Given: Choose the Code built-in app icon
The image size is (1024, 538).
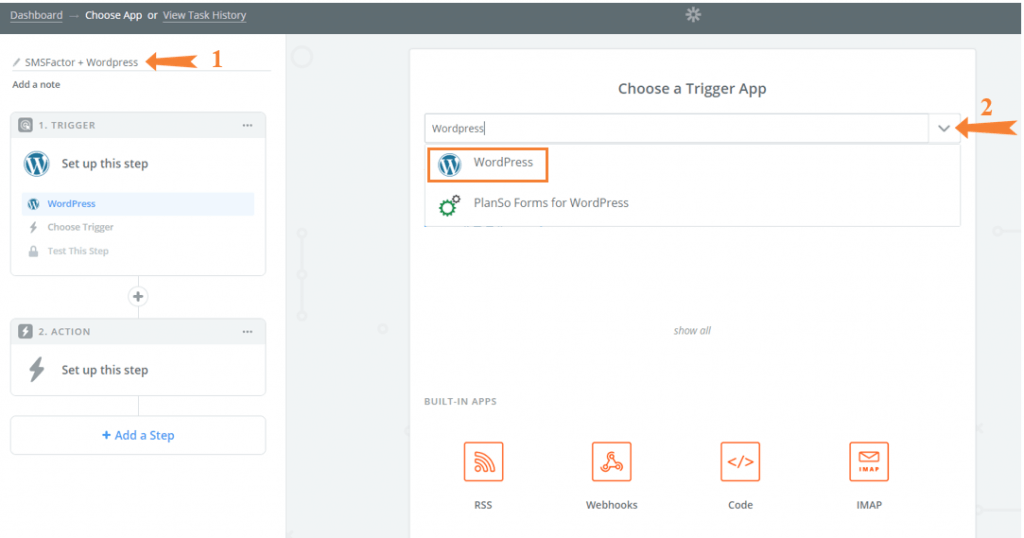Looking at the screenshot, I should point(740,462).
